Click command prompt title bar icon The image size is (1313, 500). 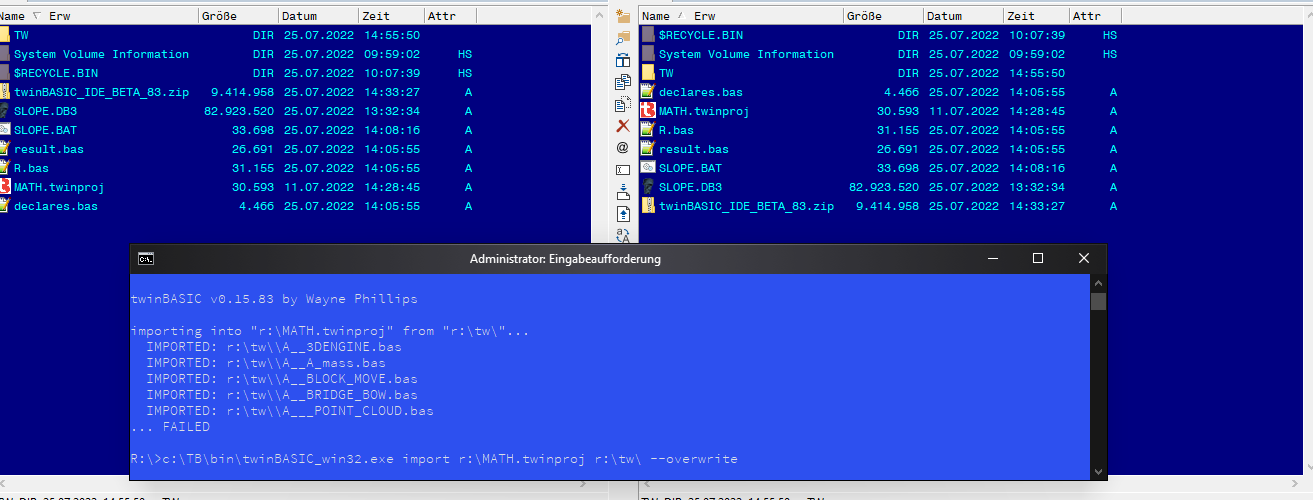pos(146,258)
